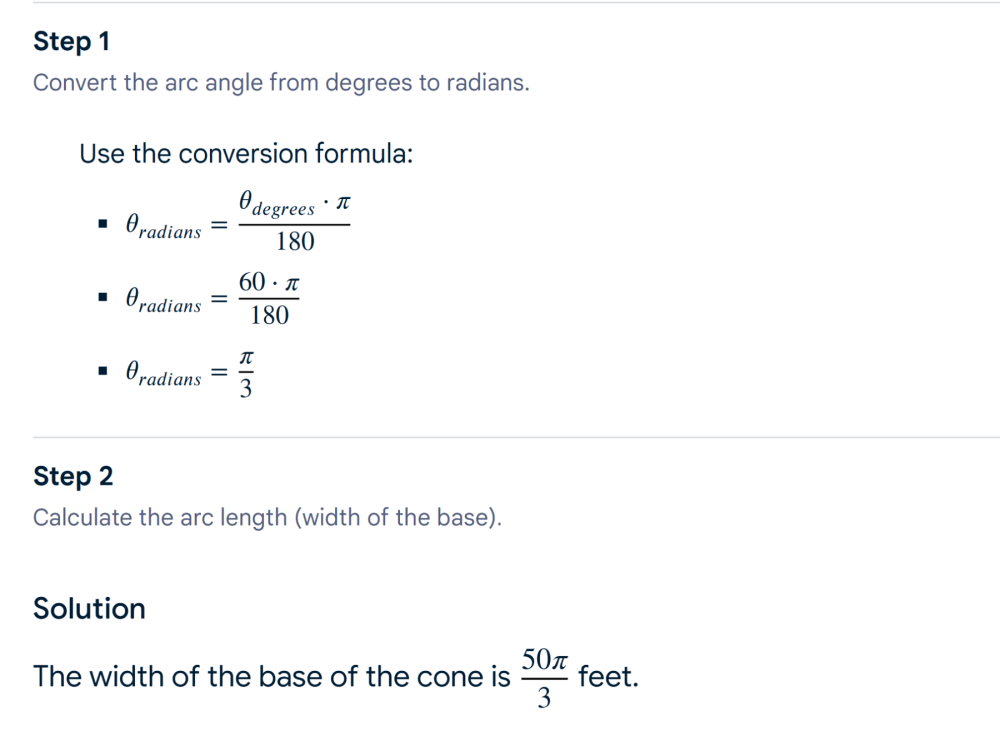This screenshot has width=1000, height=731.
Task: Click "Use the conversion formula:" line
Action: 246,155
